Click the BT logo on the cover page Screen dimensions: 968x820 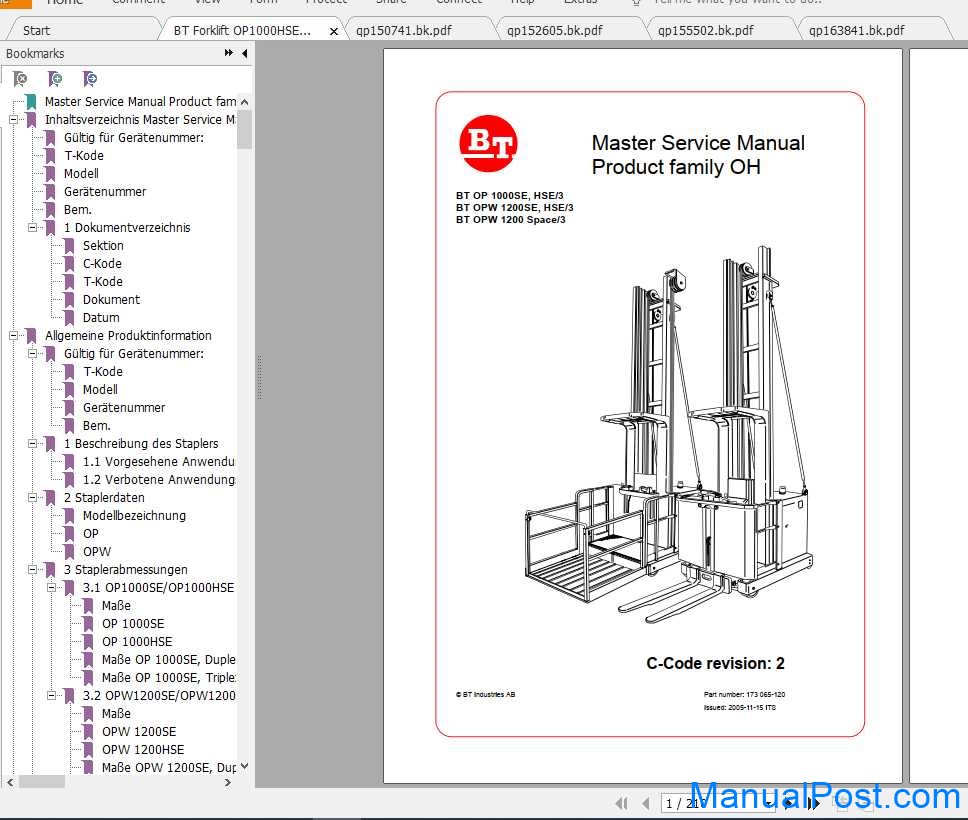point(488,143)
